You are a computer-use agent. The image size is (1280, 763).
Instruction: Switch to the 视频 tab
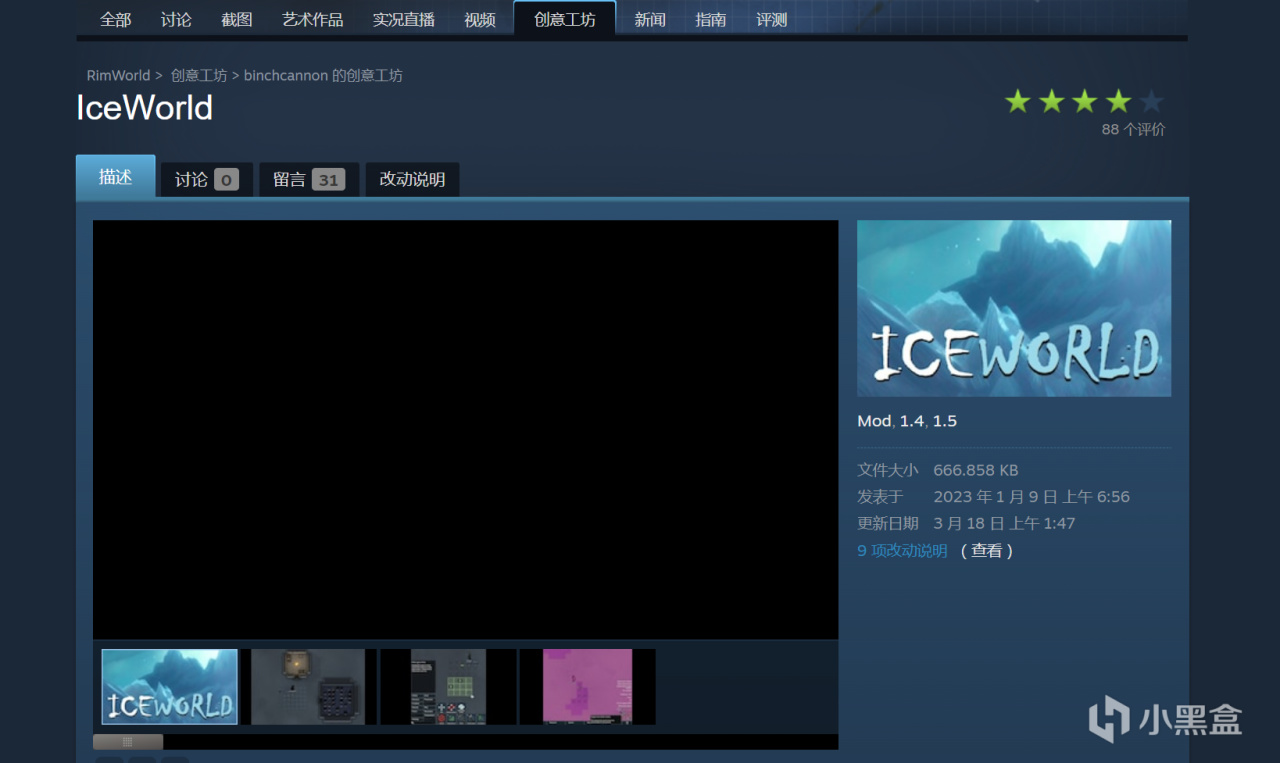480,19
